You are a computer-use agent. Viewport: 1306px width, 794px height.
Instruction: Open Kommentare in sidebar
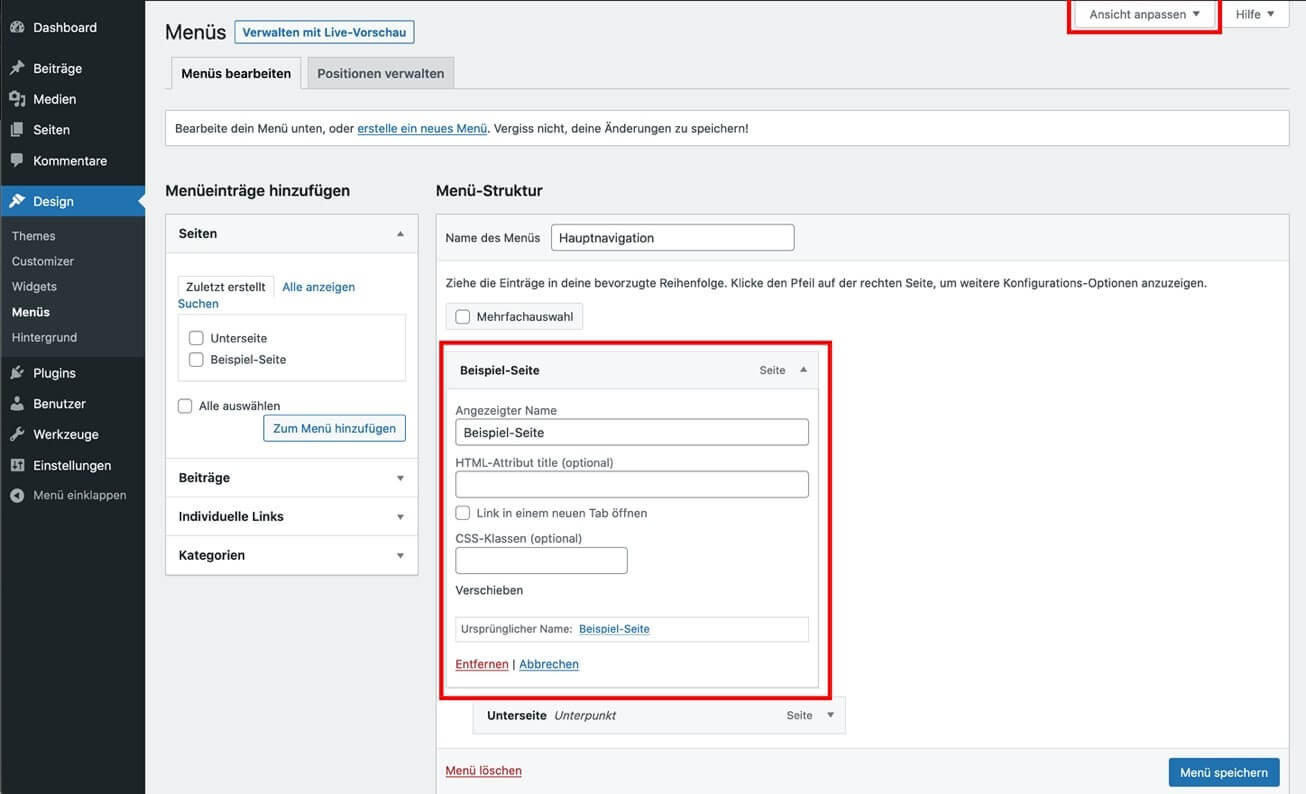tap(72, 160)
